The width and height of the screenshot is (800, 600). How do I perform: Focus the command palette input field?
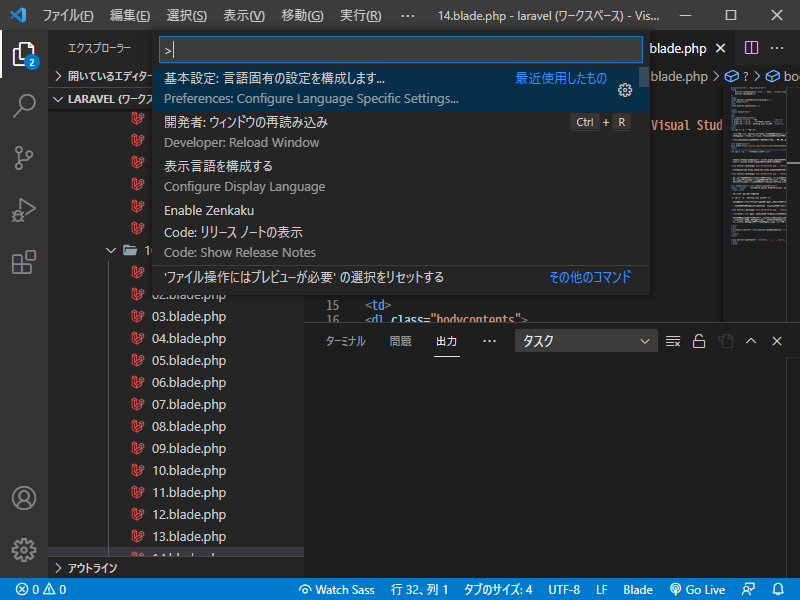pos(401,50)
